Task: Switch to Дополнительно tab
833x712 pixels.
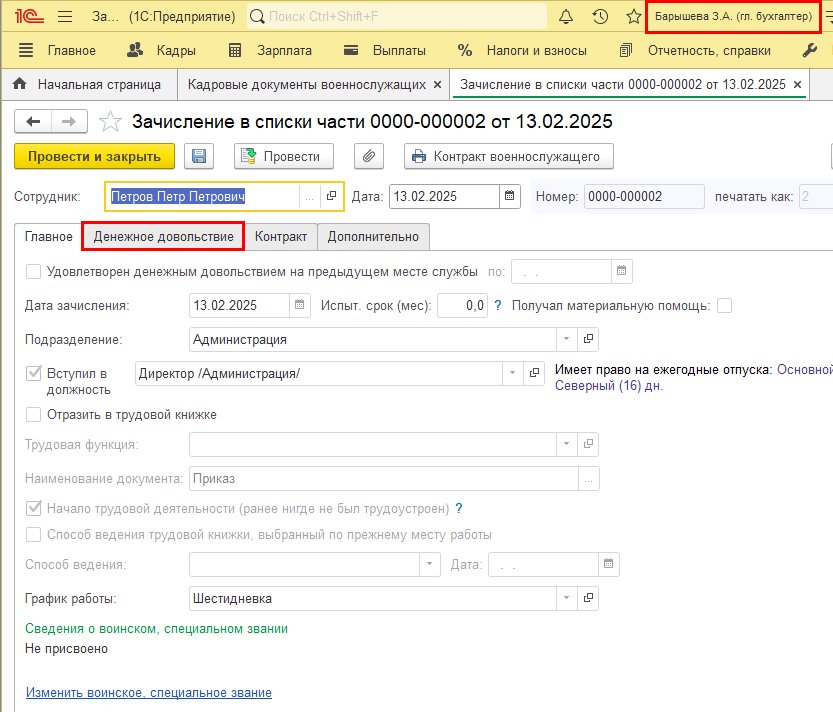Action: [373, 236]
